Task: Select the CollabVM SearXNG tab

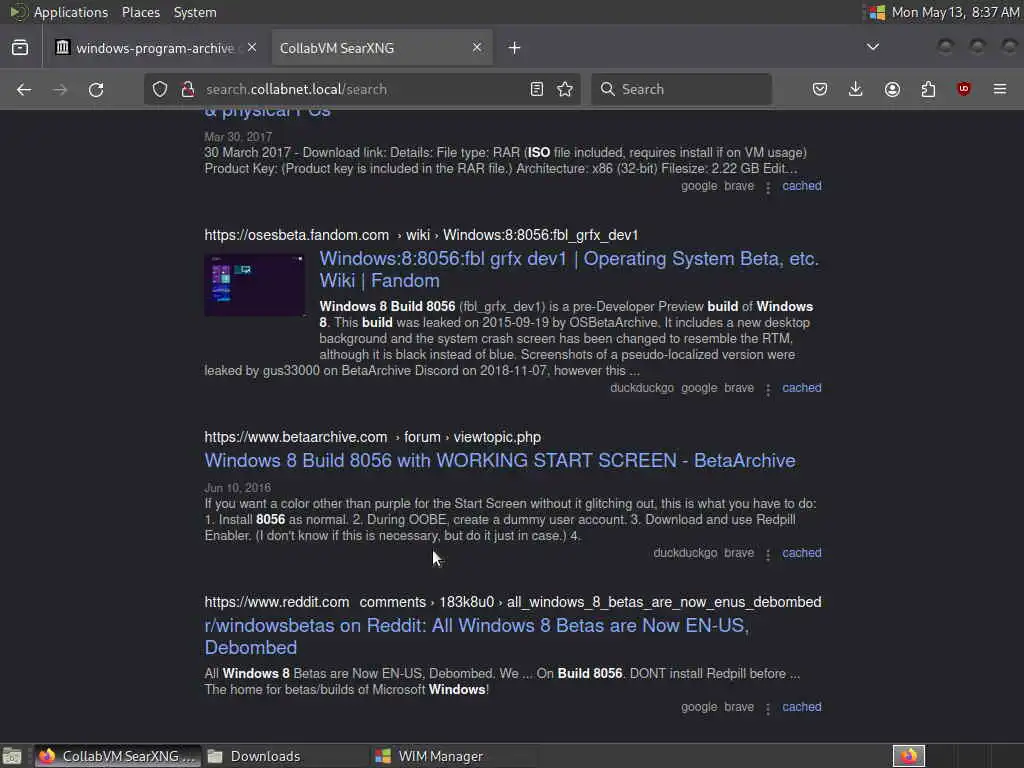Action: (x=382, y=48)
